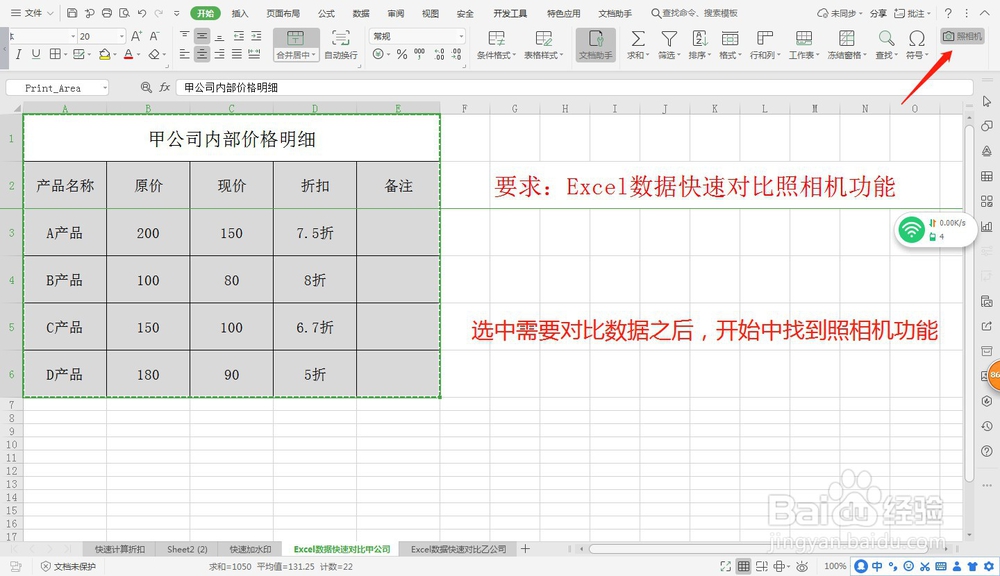Open the font size dropdown
The image size is (1000, 576).
122,36
